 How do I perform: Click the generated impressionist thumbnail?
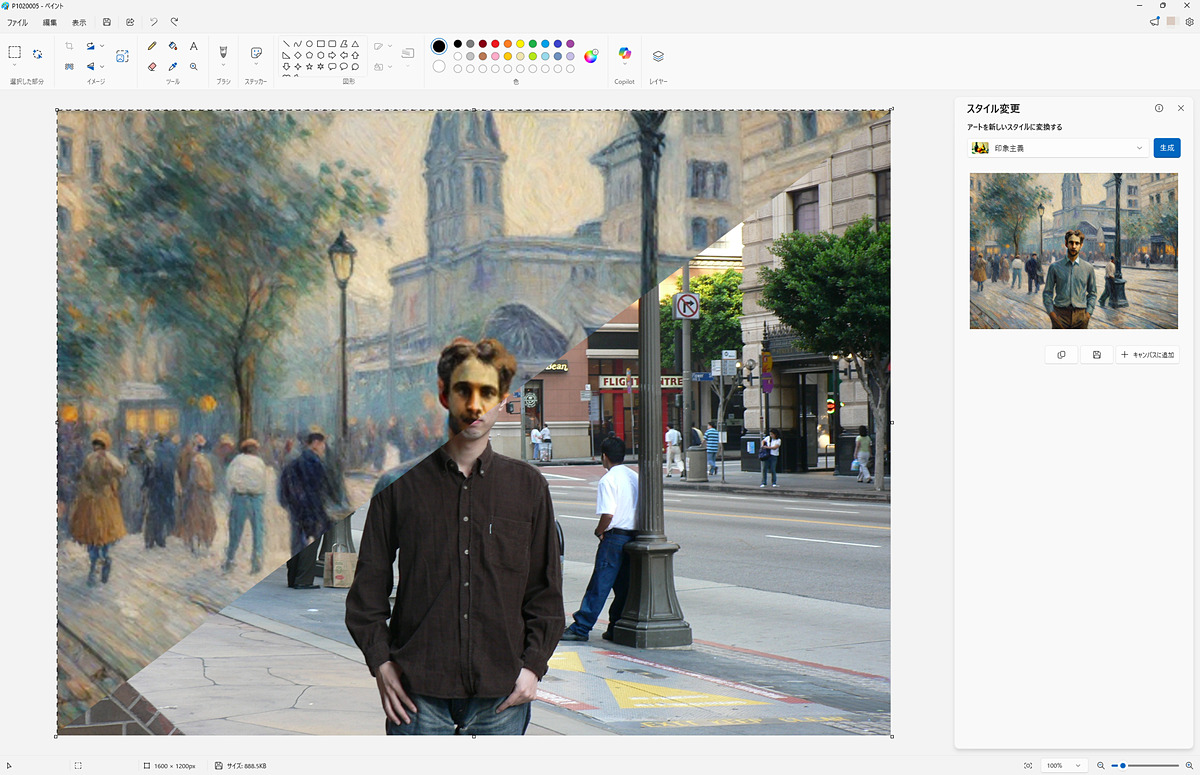(x=1074, y=251)
